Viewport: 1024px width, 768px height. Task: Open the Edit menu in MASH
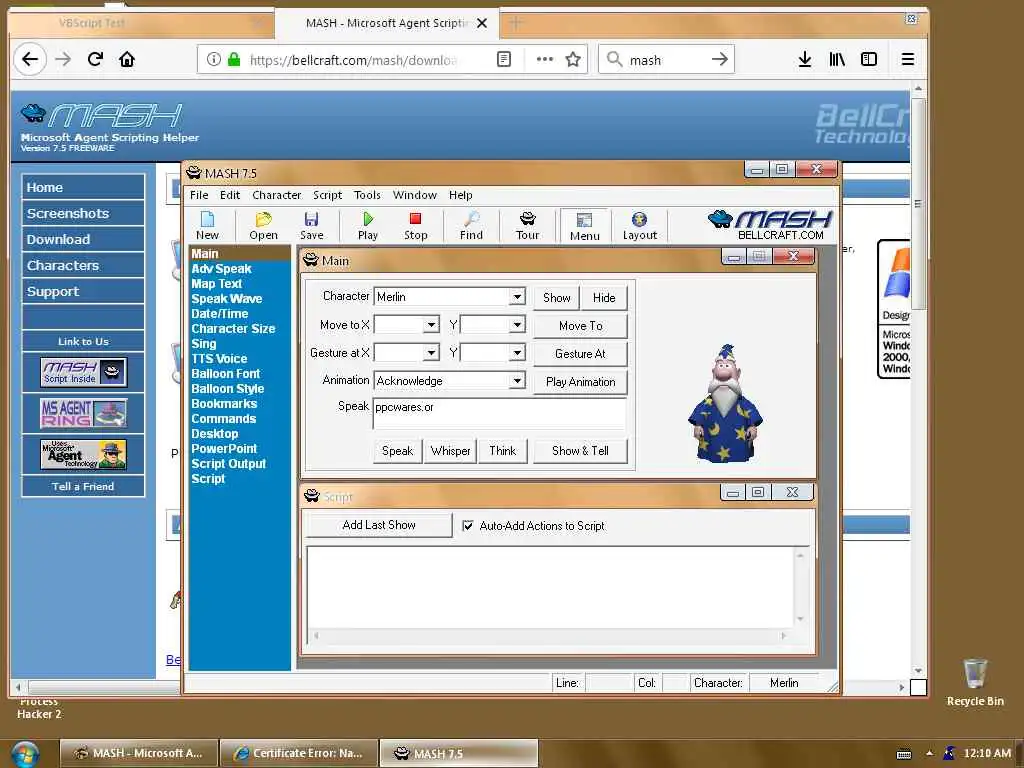click(x=230, y=195)
